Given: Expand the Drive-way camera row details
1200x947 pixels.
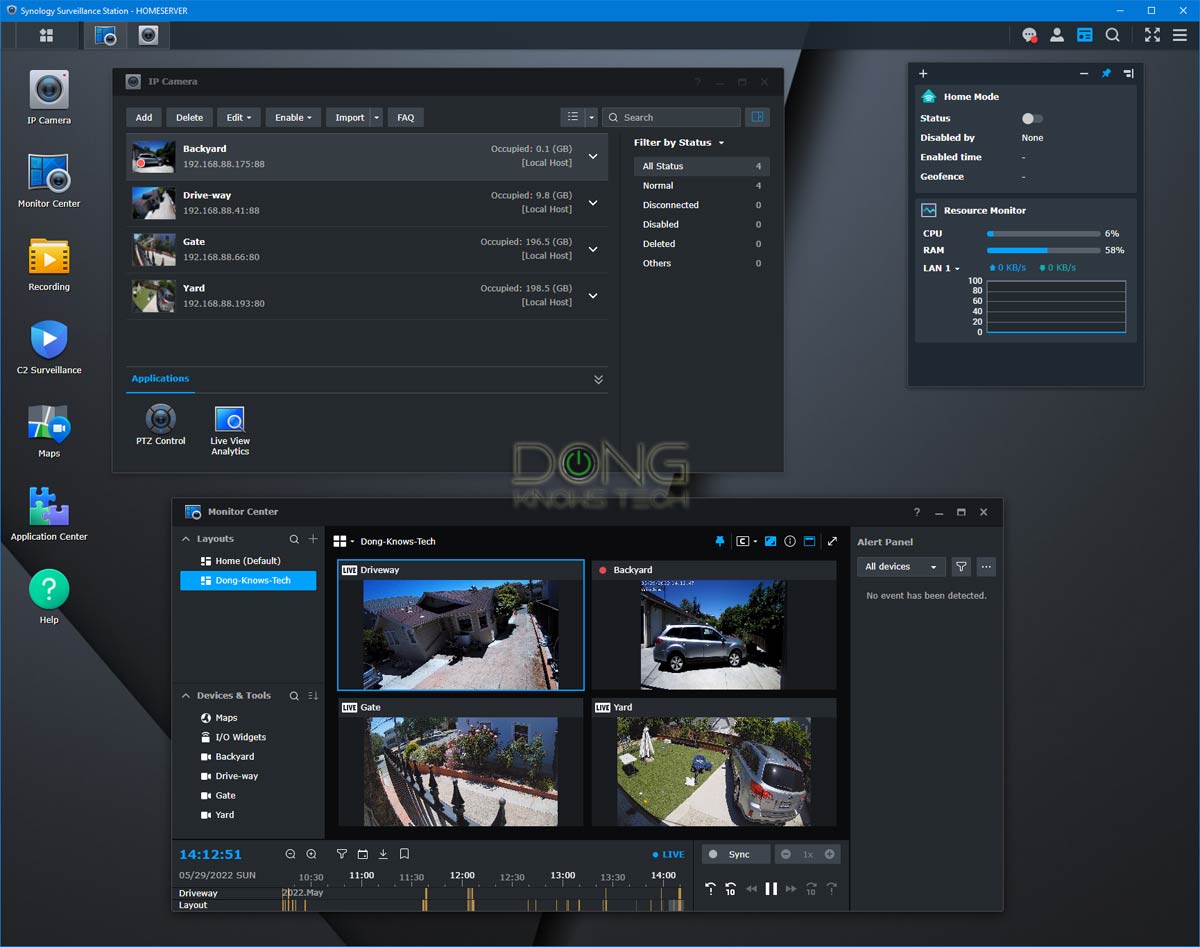Looking at the screenshot, I should (x=593, y=203).
